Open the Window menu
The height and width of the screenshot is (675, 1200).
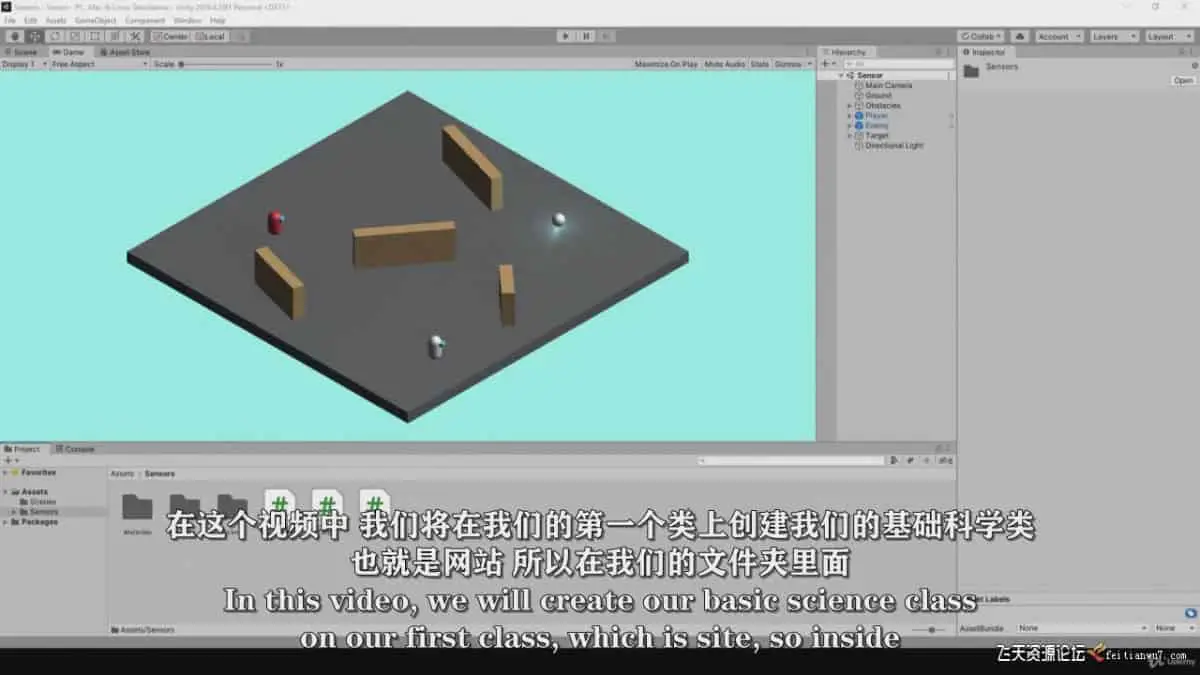[187, 20]
